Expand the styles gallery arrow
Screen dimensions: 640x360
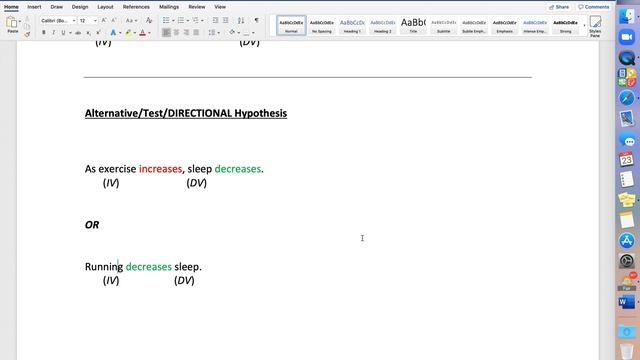(x=584, y=25)
